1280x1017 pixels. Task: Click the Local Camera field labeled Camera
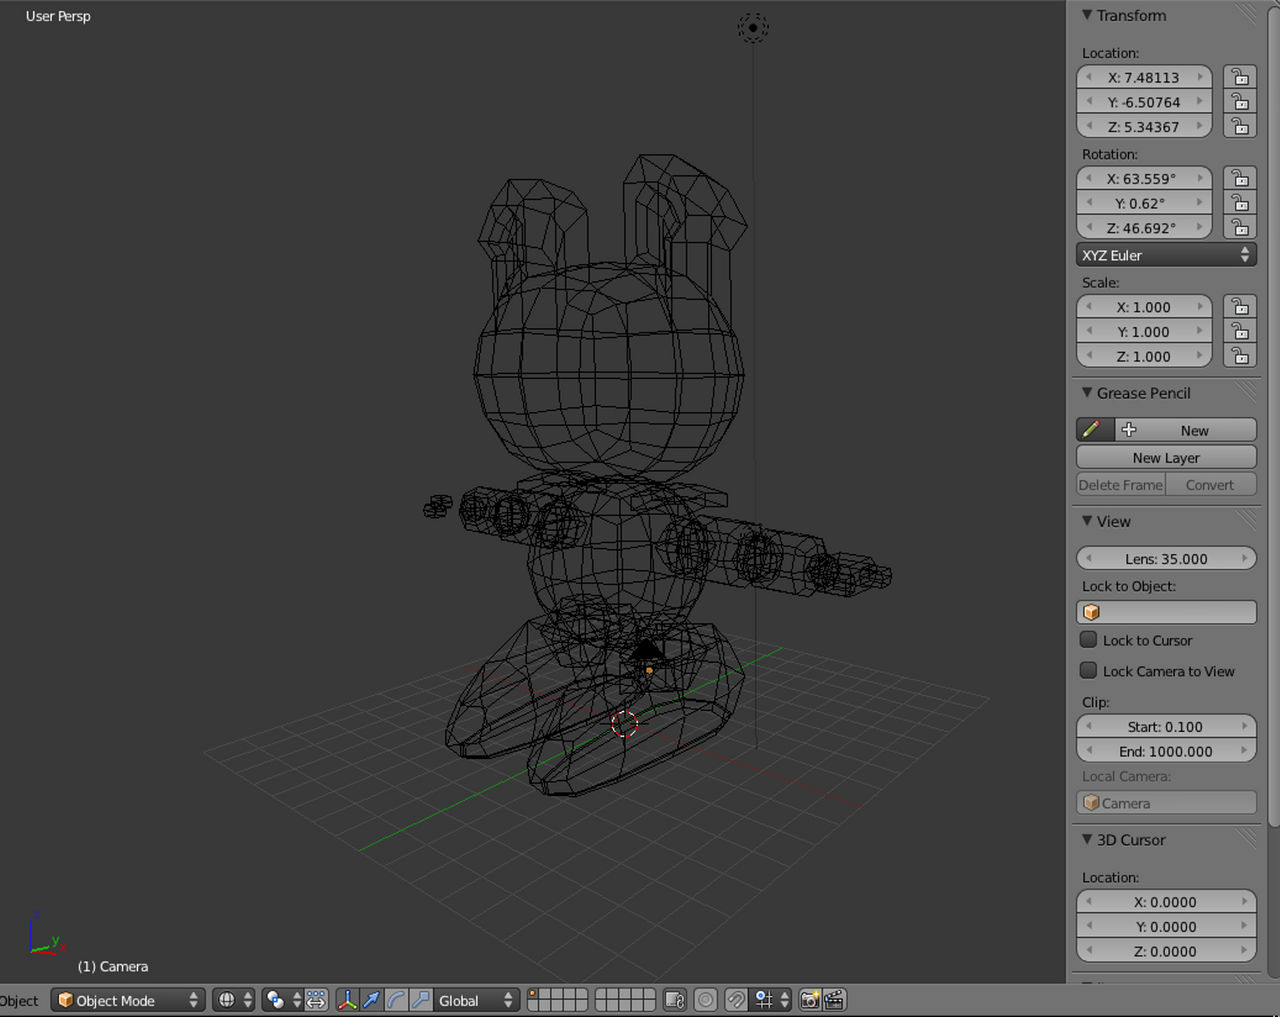[x=1166, y=803]
